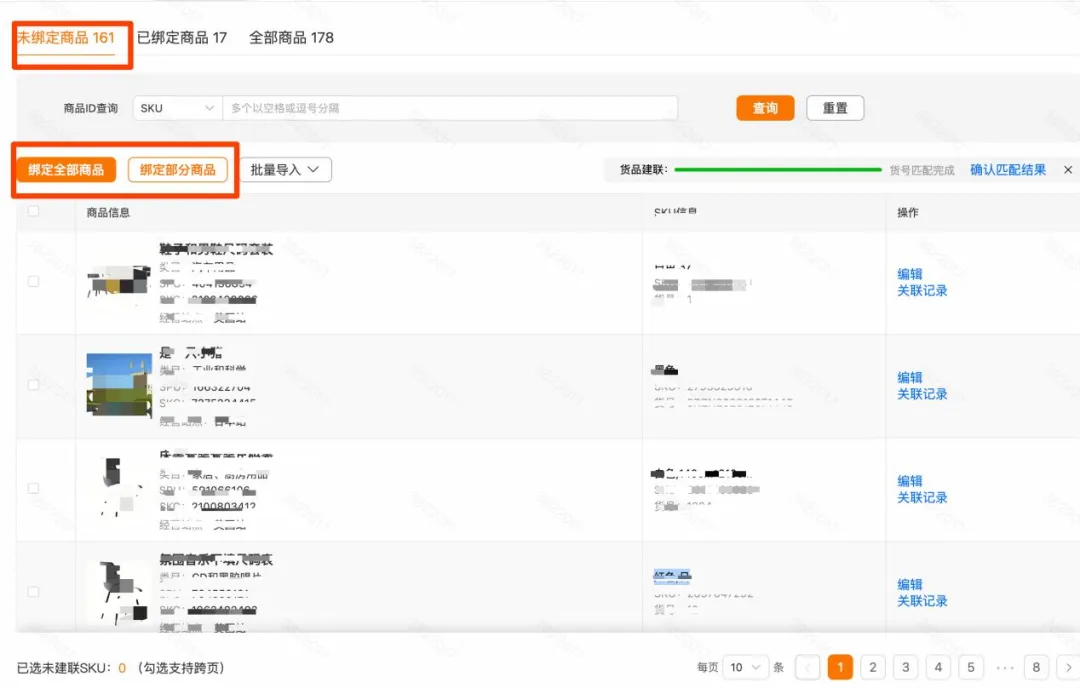Dismiss the 货品建联 progress bar with the X

(1068, 169)
